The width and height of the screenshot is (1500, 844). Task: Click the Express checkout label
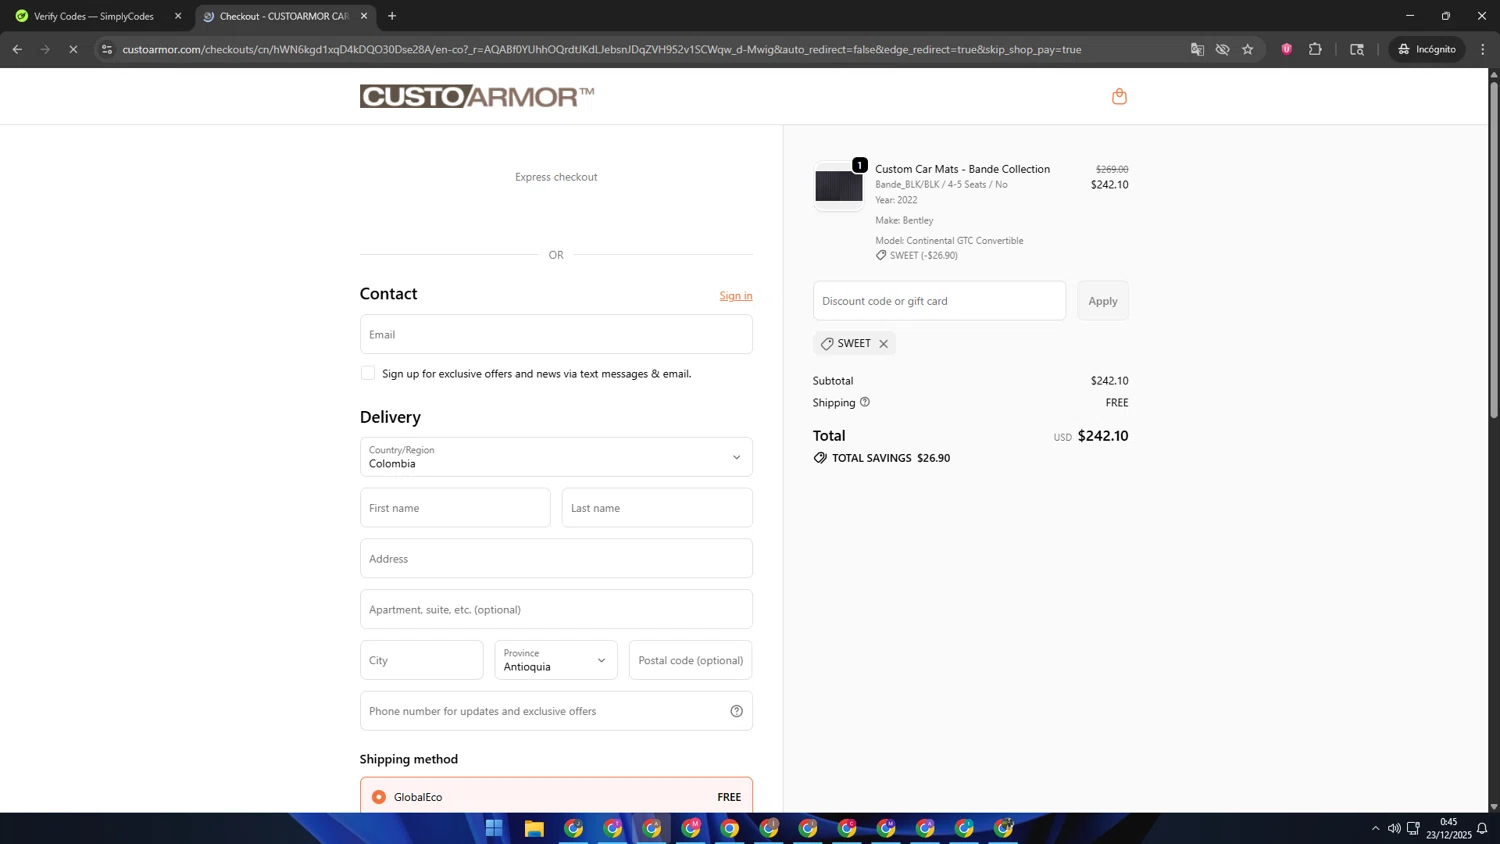[x=556, y=177]
